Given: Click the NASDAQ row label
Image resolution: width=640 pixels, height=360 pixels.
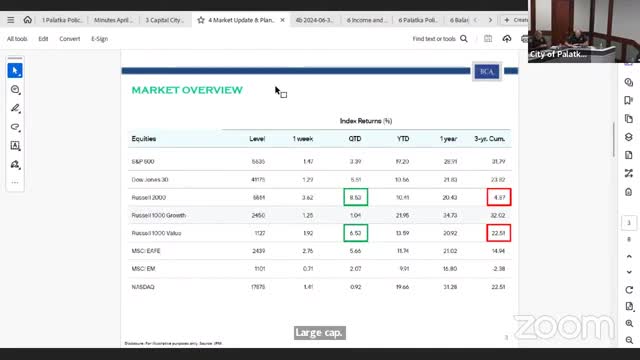Looking at the screenshot, I should click(143, 287).
